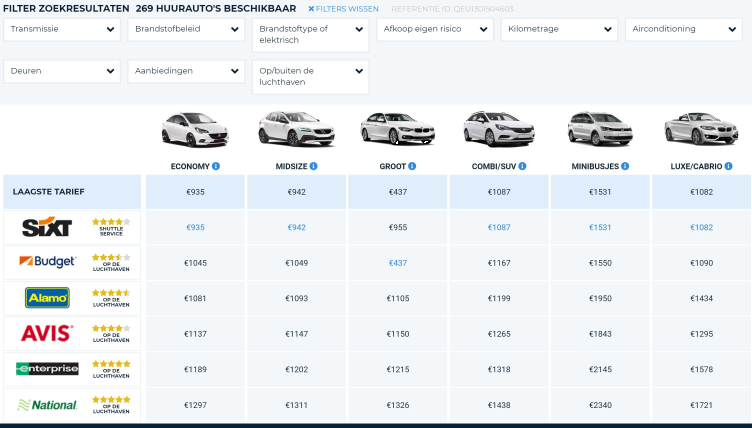Open the Afkoop eigen risico dropdown
The width and height of the screenshot is (752, 428).
coord(435,29)
